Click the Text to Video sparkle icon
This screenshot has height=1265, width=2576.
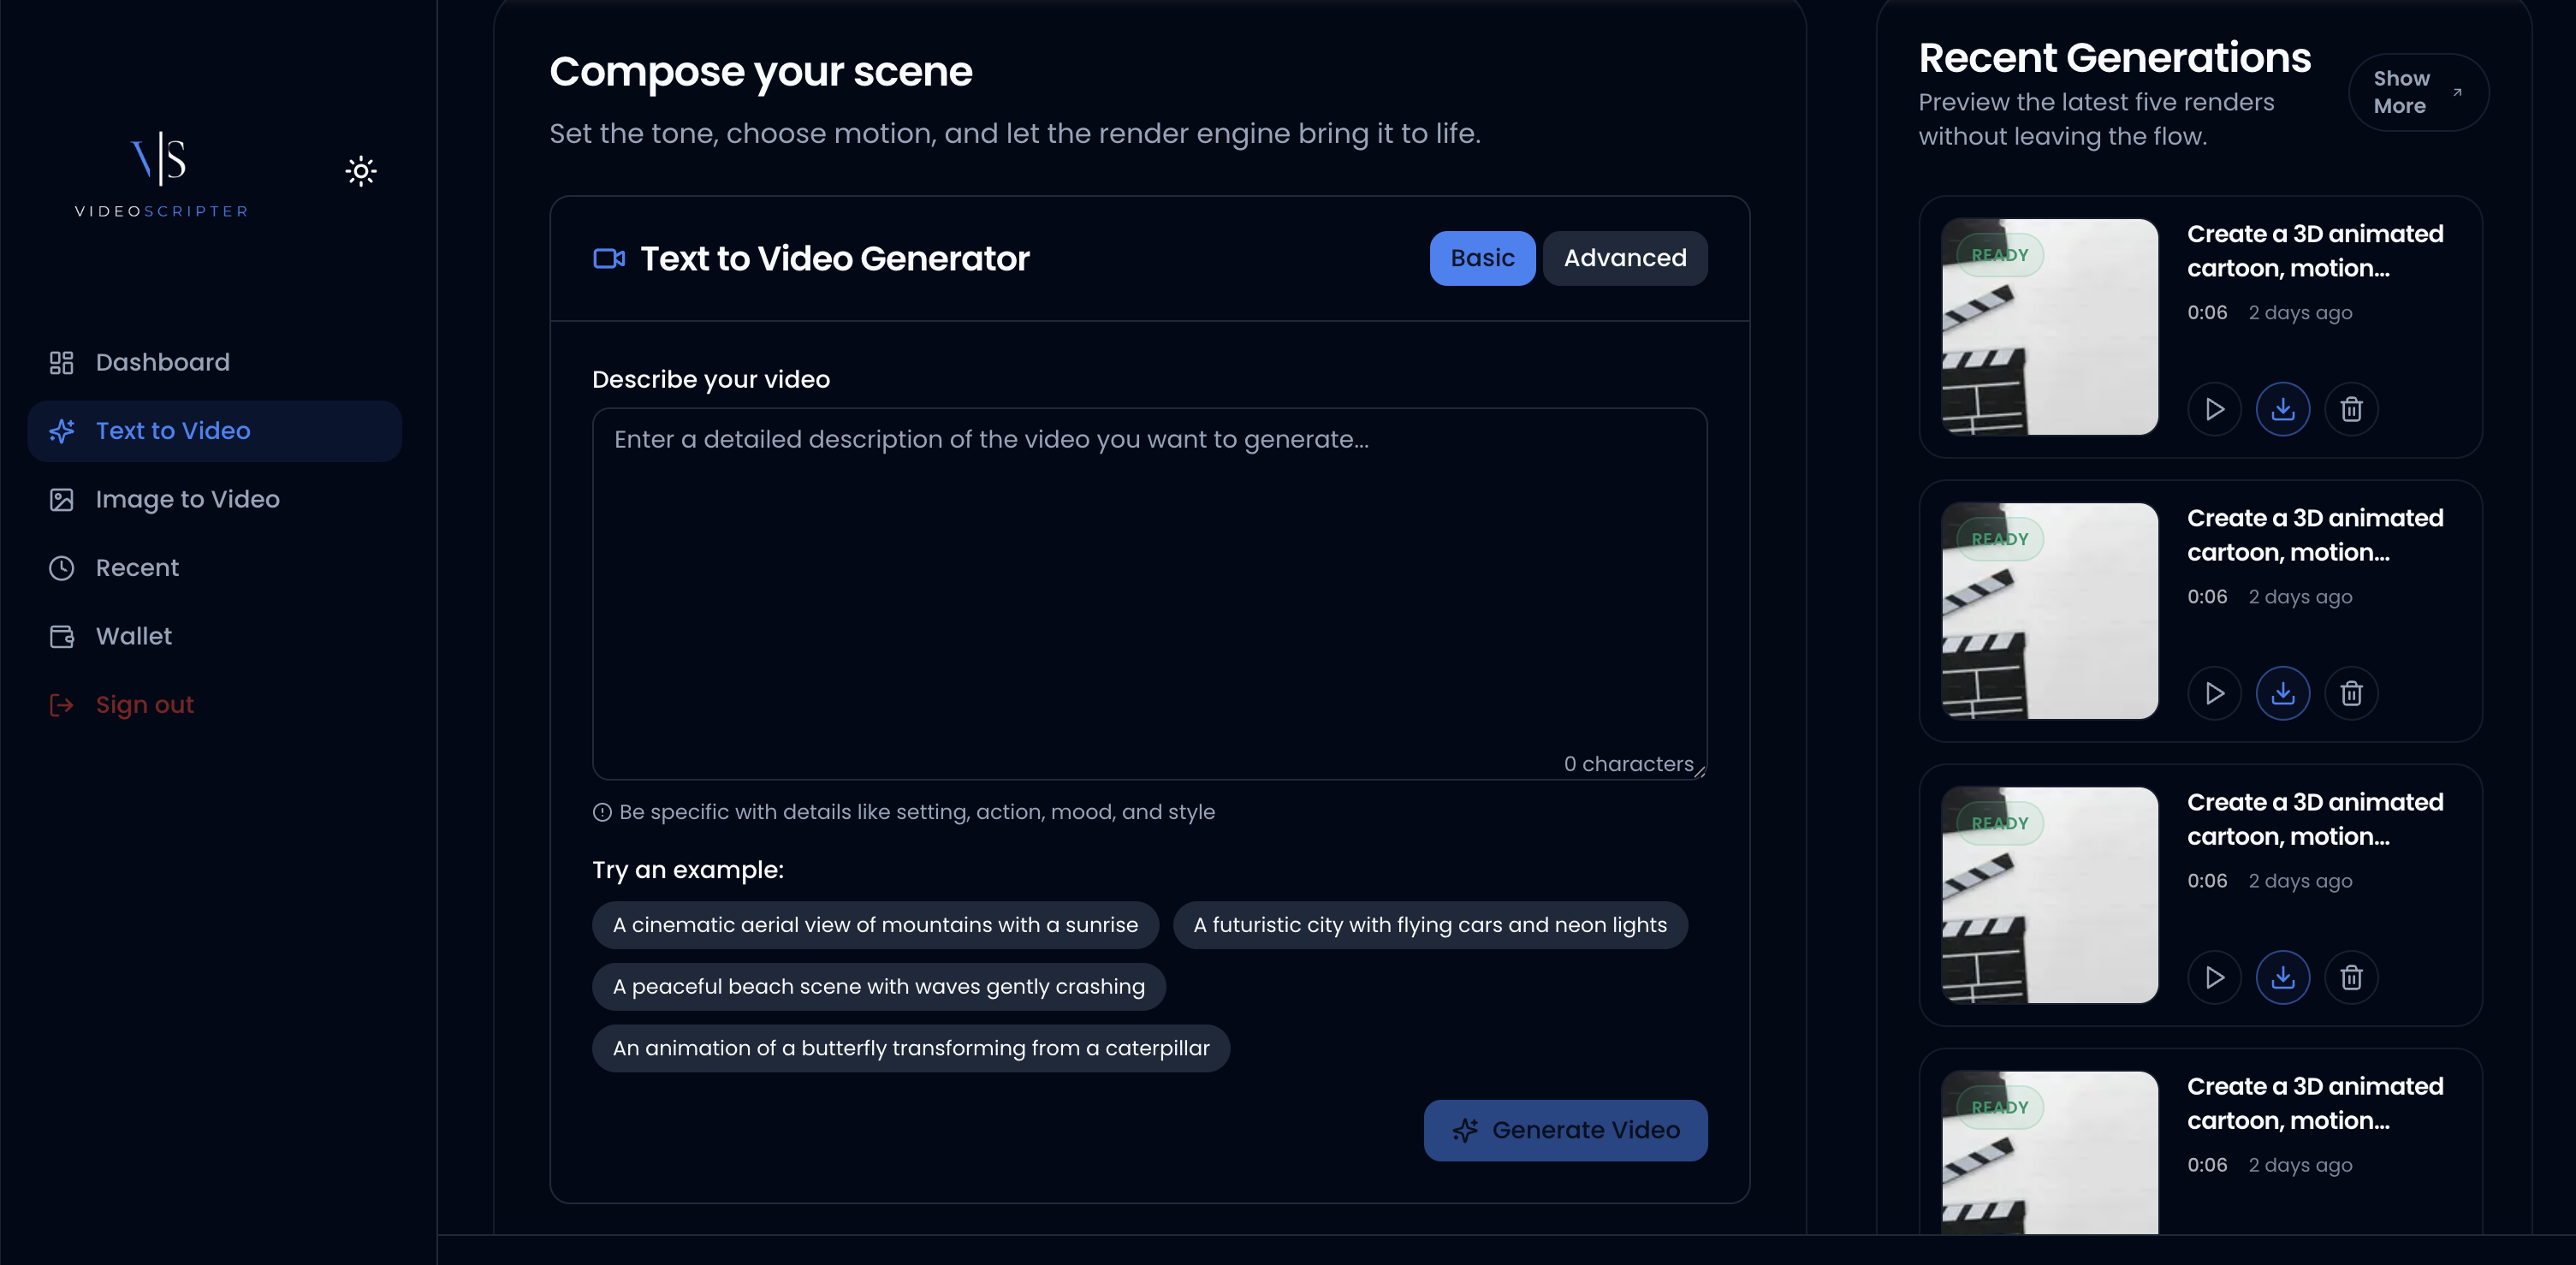62,431
